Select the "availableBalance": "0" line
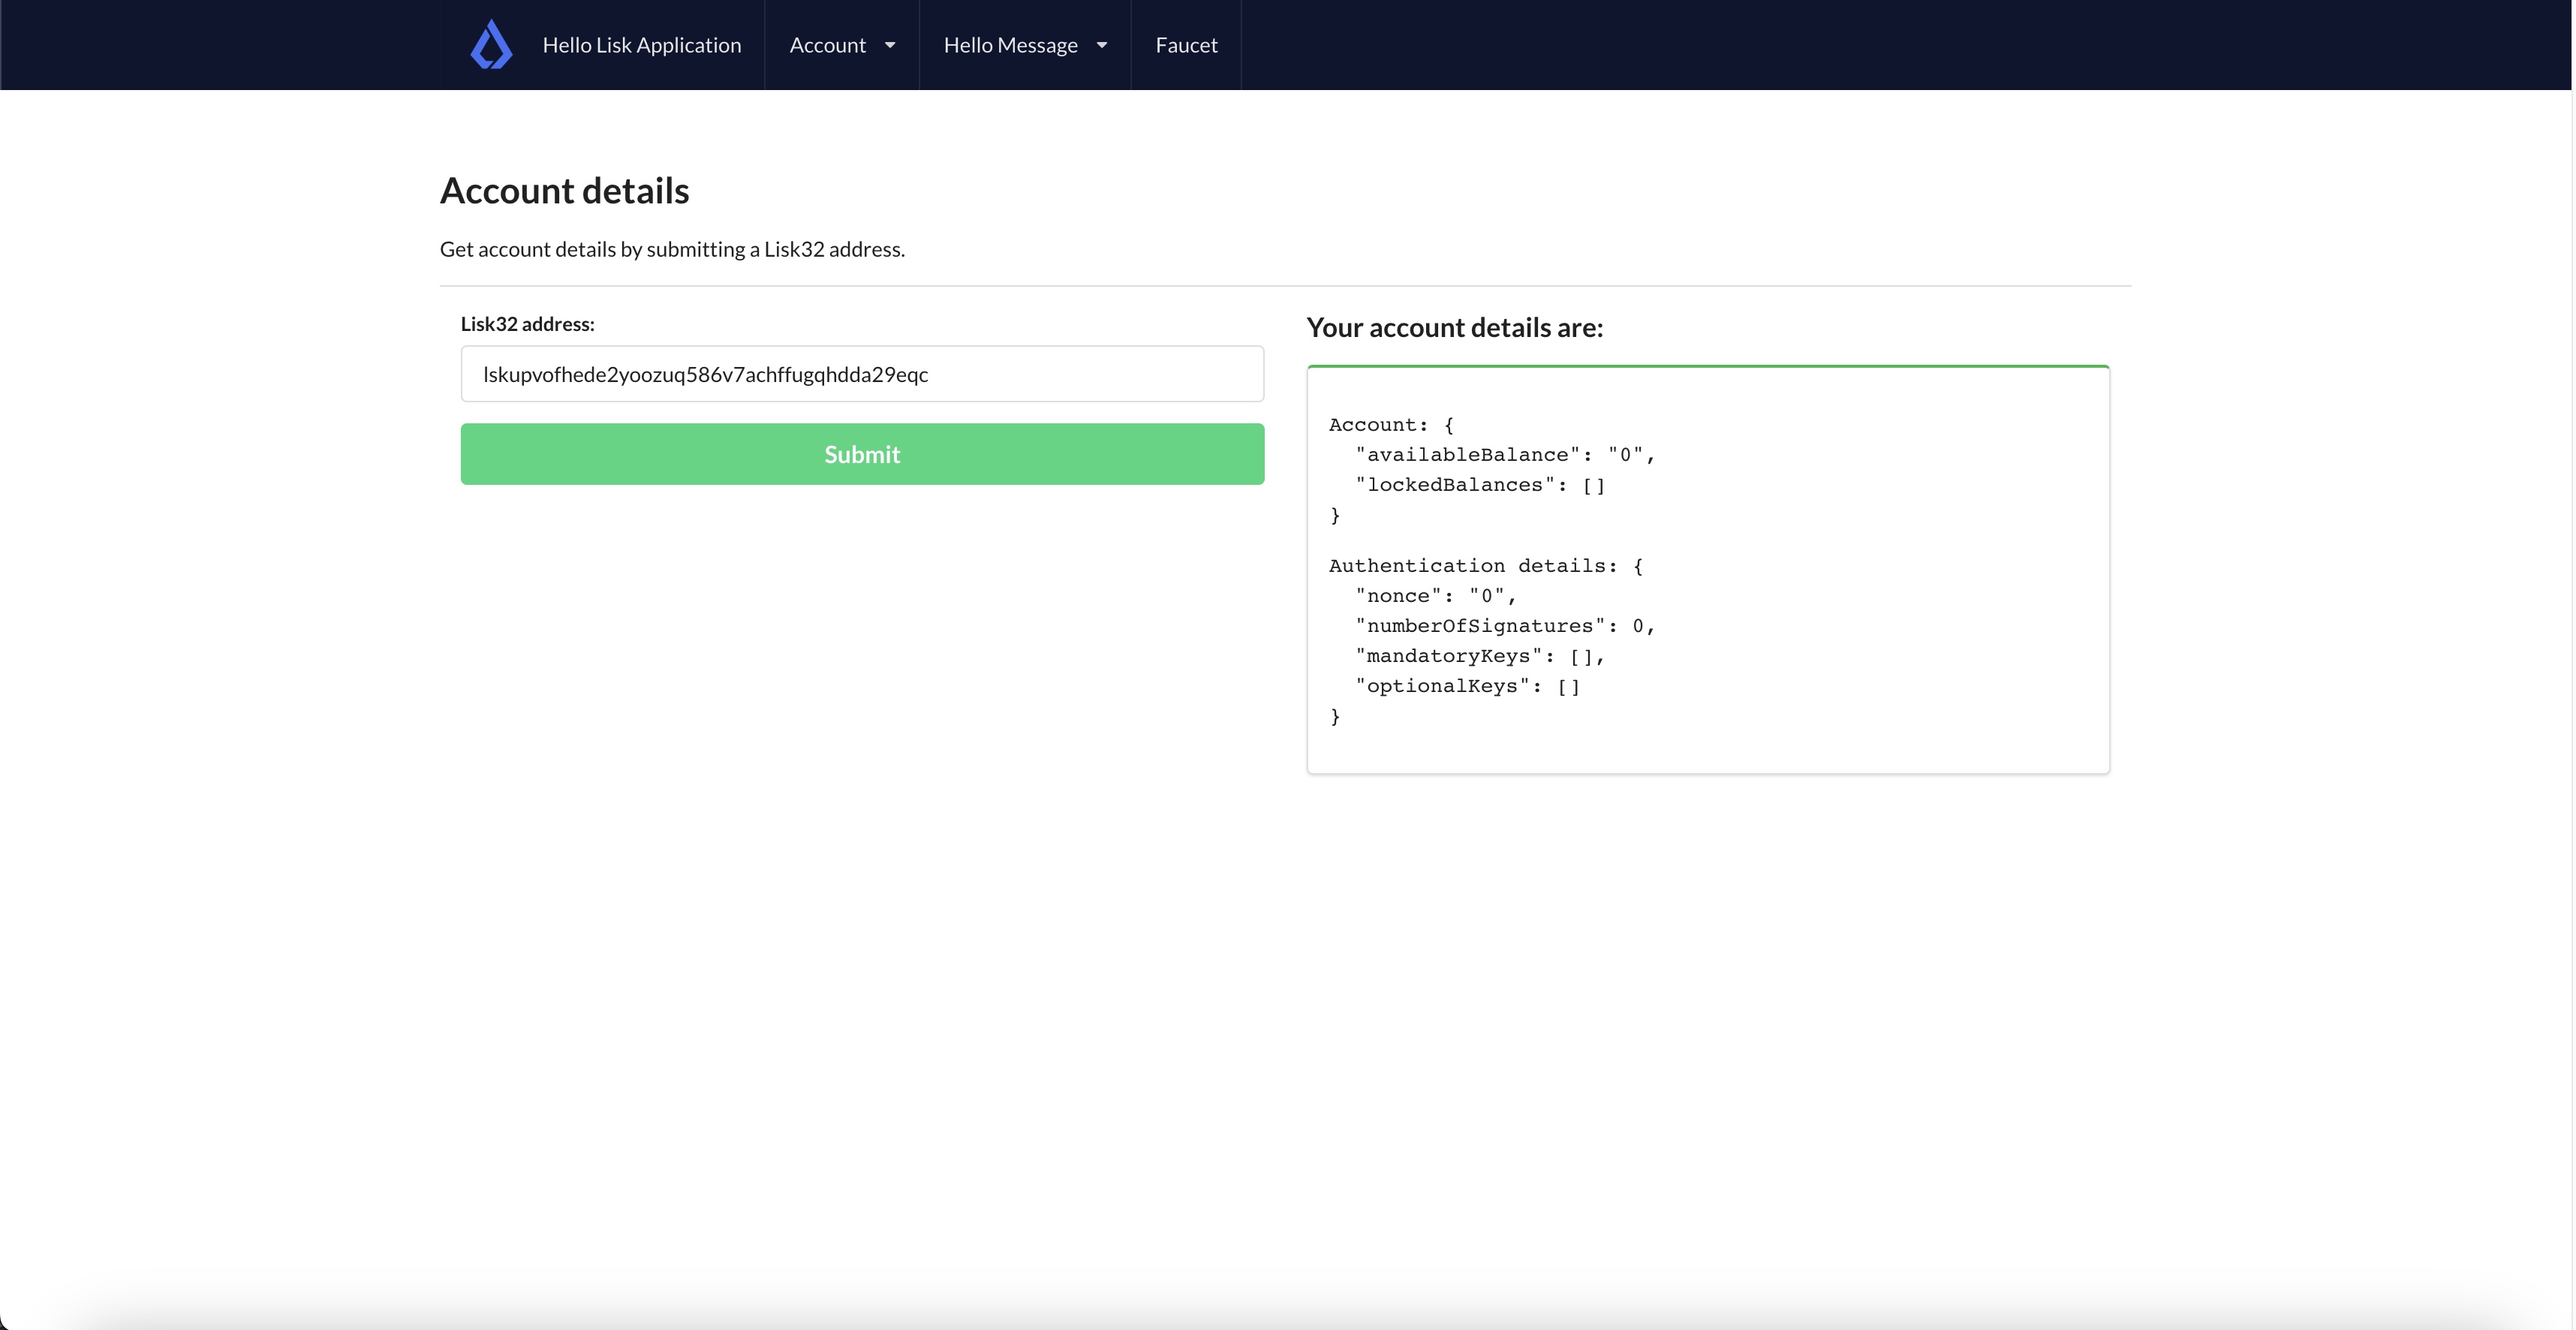Viewport: 2576px width, 1330px height. click(1505, 455)
